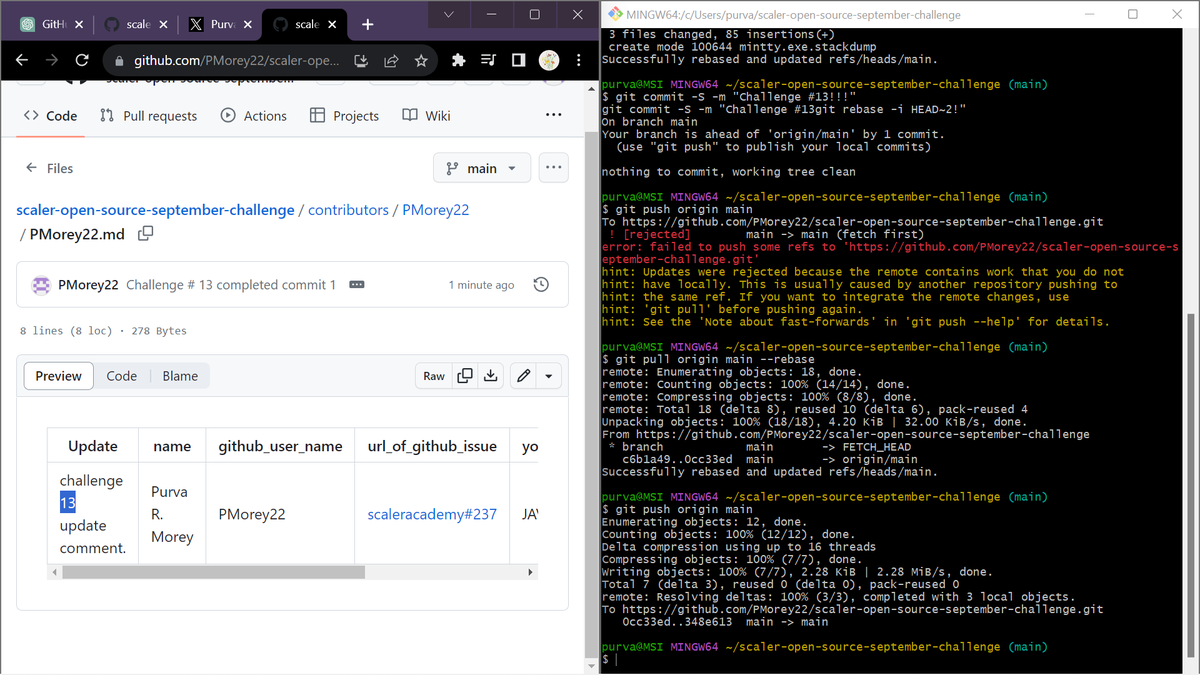Open the Pull requests tab
This screenshot has height=675, width=1200.
148,116
